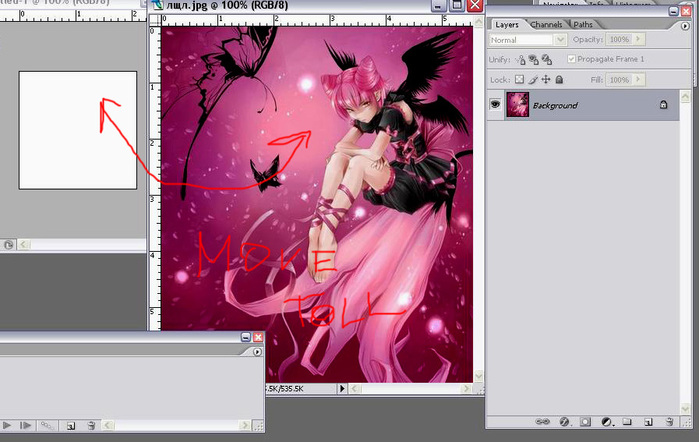The width and height of the screenshot is (699, 442).
Task: Hide the Background layer via eye icon
Action: (495, 105)
